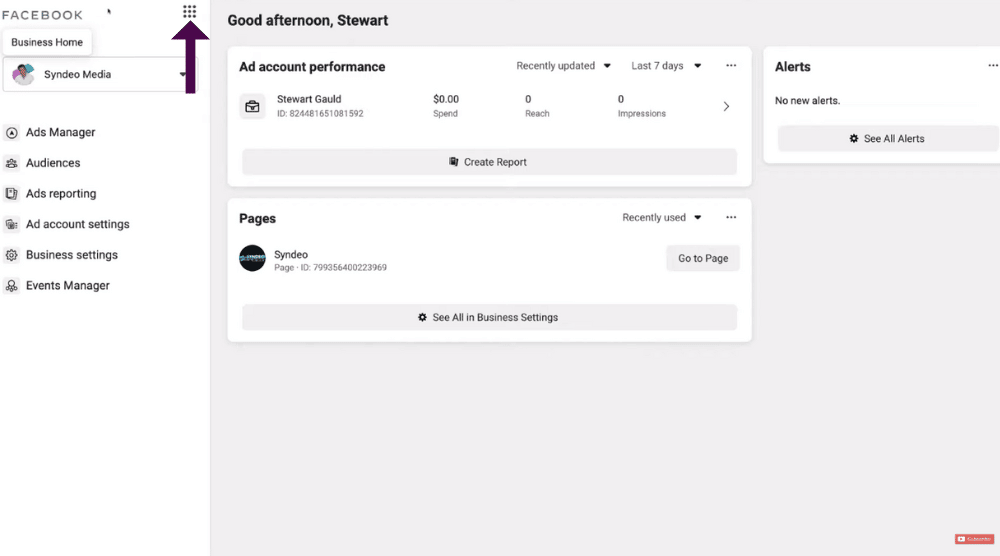Image resolution: width=1000 pixels, height=556 pixels.
Task: Open Events Manager in the sidebar
Action: pyautogui.click(x=68, y=286)
